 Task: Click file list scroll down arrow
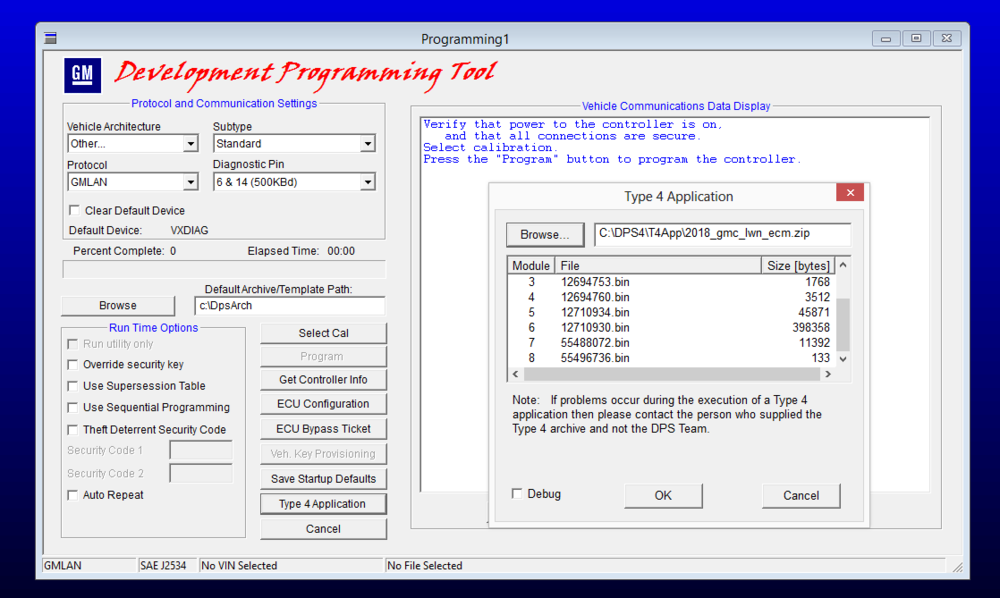tap(843, 359)
